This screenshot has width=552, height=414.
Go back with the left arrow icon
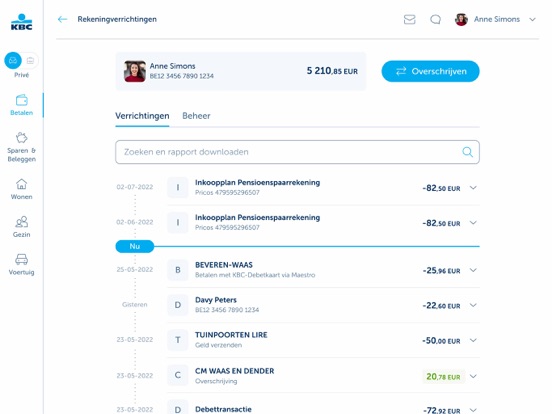[62, 19]
